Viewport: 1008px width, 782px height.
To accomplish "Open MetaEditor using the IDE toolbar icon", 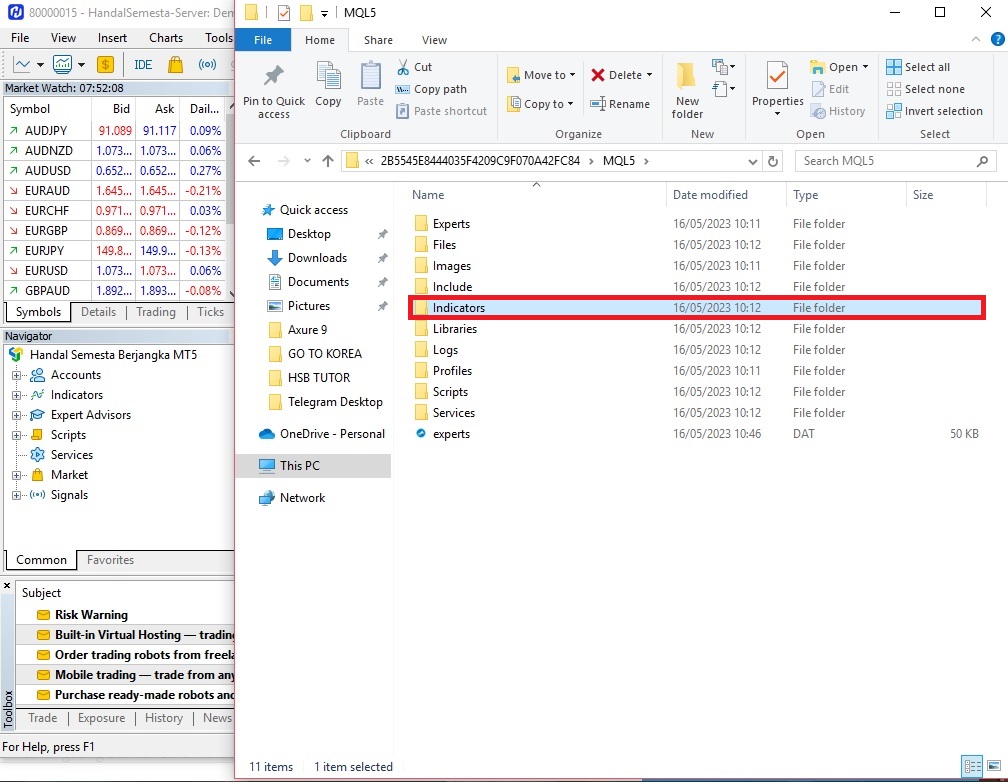I will coord(142,64).
